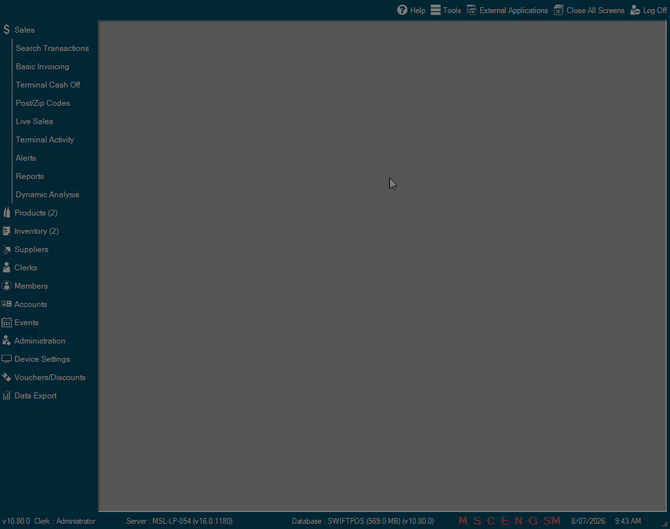This screenshot has height=529, width=670.
Task: Open the Dynamic Analysis item
Action: click(x=47, y=194)
